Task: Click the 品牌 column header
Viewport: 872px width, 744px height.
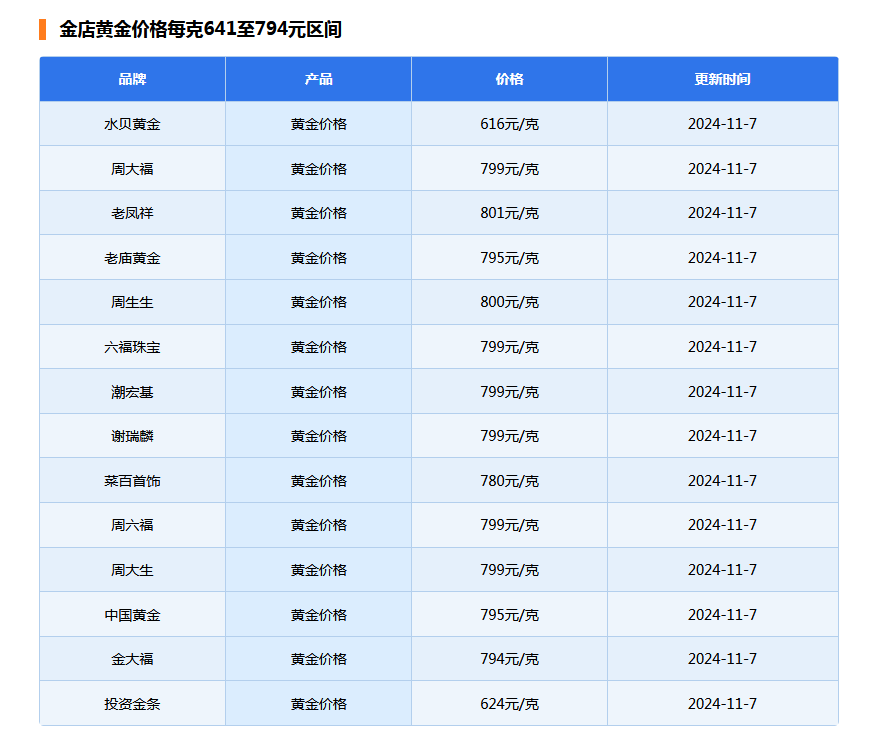Action: [132, 79]
